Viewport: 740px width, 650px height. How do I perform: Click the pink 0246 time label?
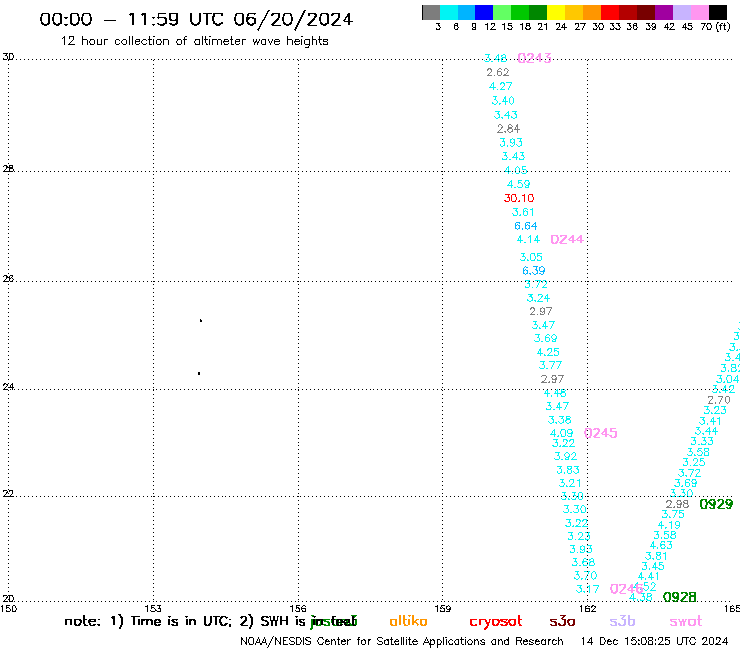(x=626, y=589)
